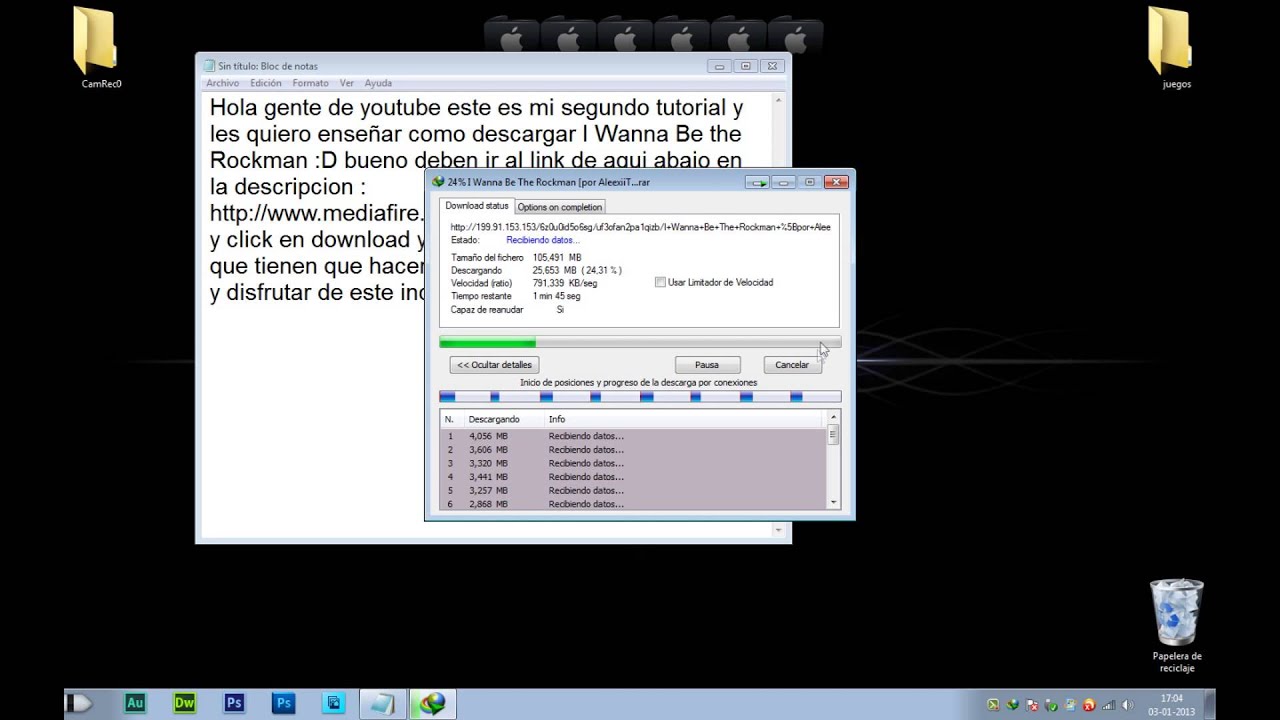The height and width of the screenshot is (720, 1280).
Task: Click the IDM globe icon in download title bar
Action: click(437, 182)
